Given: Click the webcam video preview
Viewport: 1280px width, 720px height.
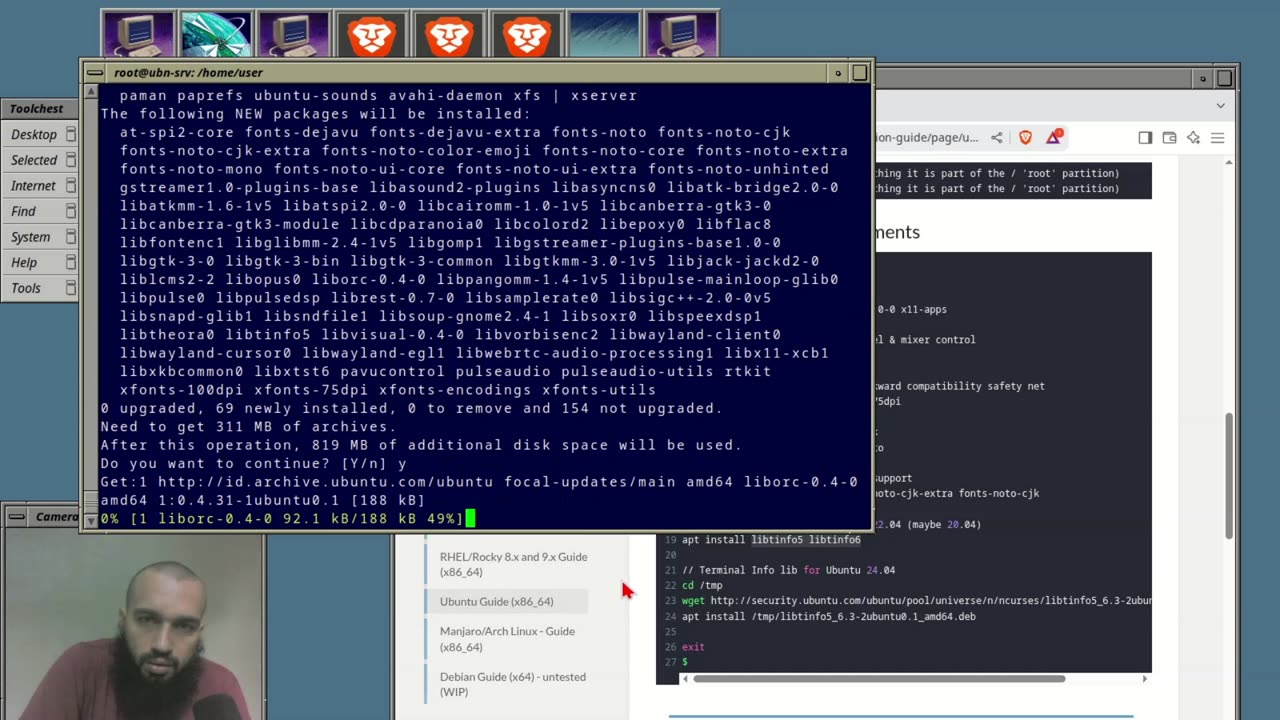Looking at the screenshot, I should tap(133, 625).
